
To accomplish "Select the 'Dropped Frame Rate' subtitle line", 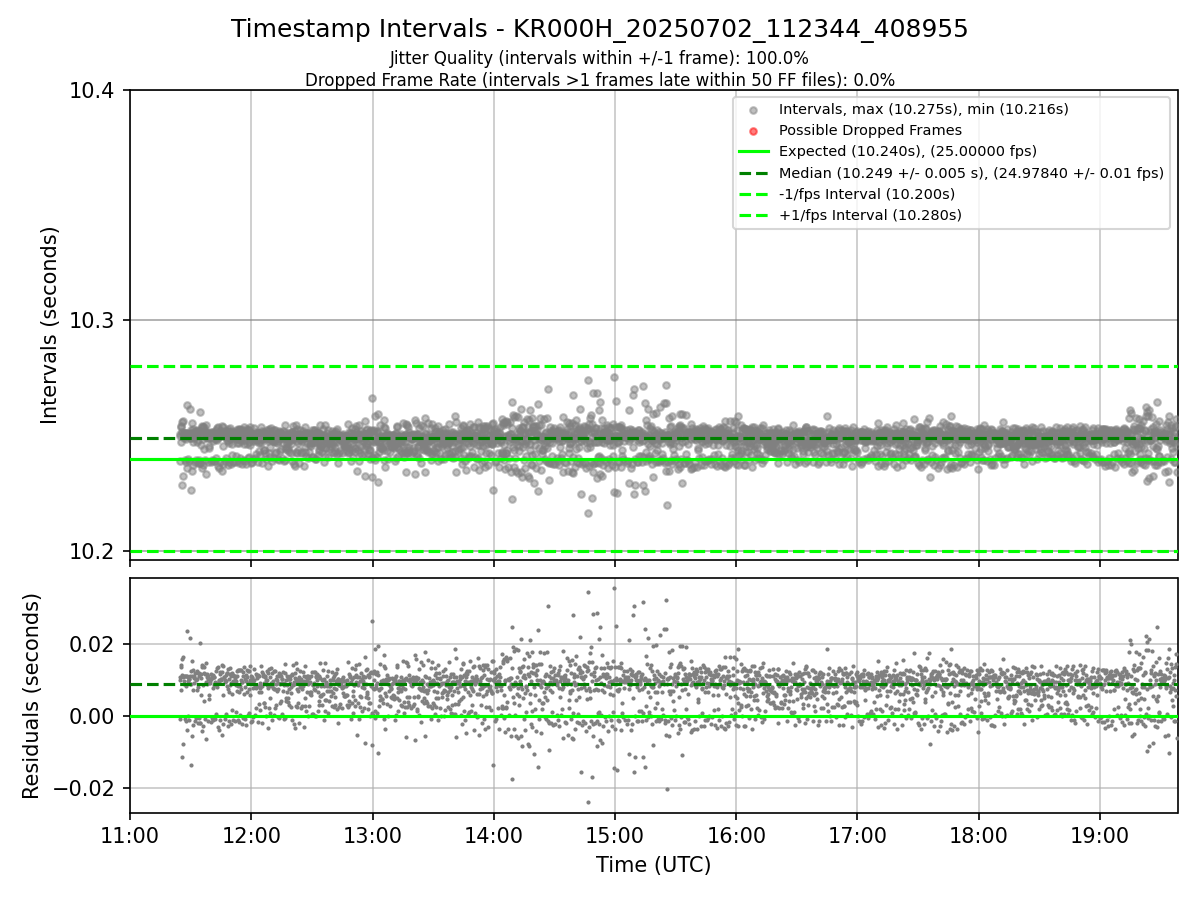I will (600, 80).
